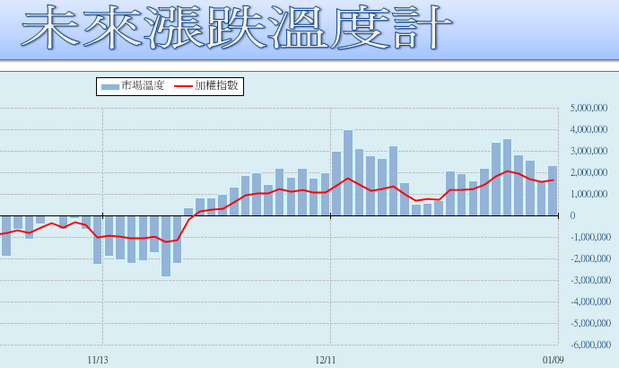Click the 5,000,000 axis label
Viewport: 619px width, 368px height.
(x=588, y=108)
